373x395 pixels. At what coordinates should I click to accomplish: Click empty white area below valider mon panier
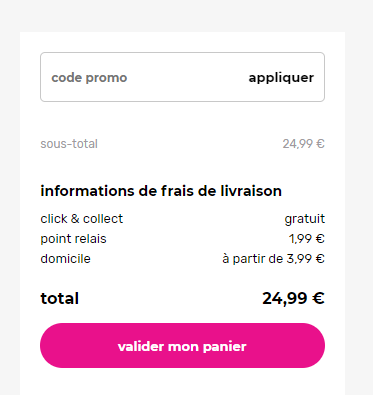pos(182,383)
